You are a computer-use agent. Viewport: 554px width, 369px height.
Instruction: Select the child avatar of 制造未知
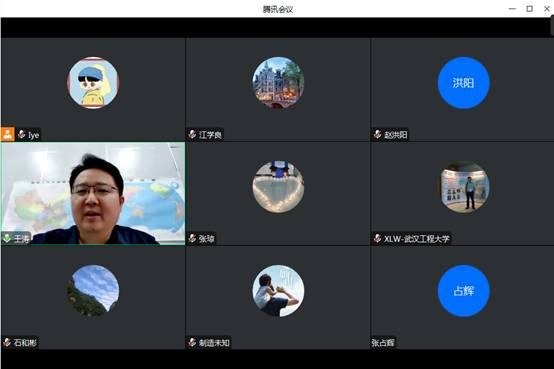click(278, 291)
